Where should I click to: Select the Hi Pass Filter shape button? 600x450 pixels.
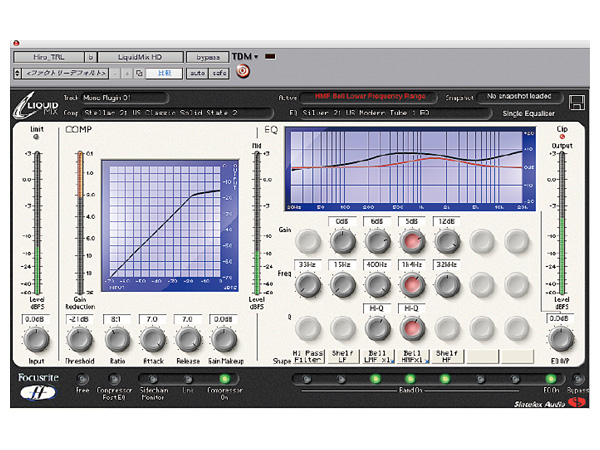pos(308,357)
